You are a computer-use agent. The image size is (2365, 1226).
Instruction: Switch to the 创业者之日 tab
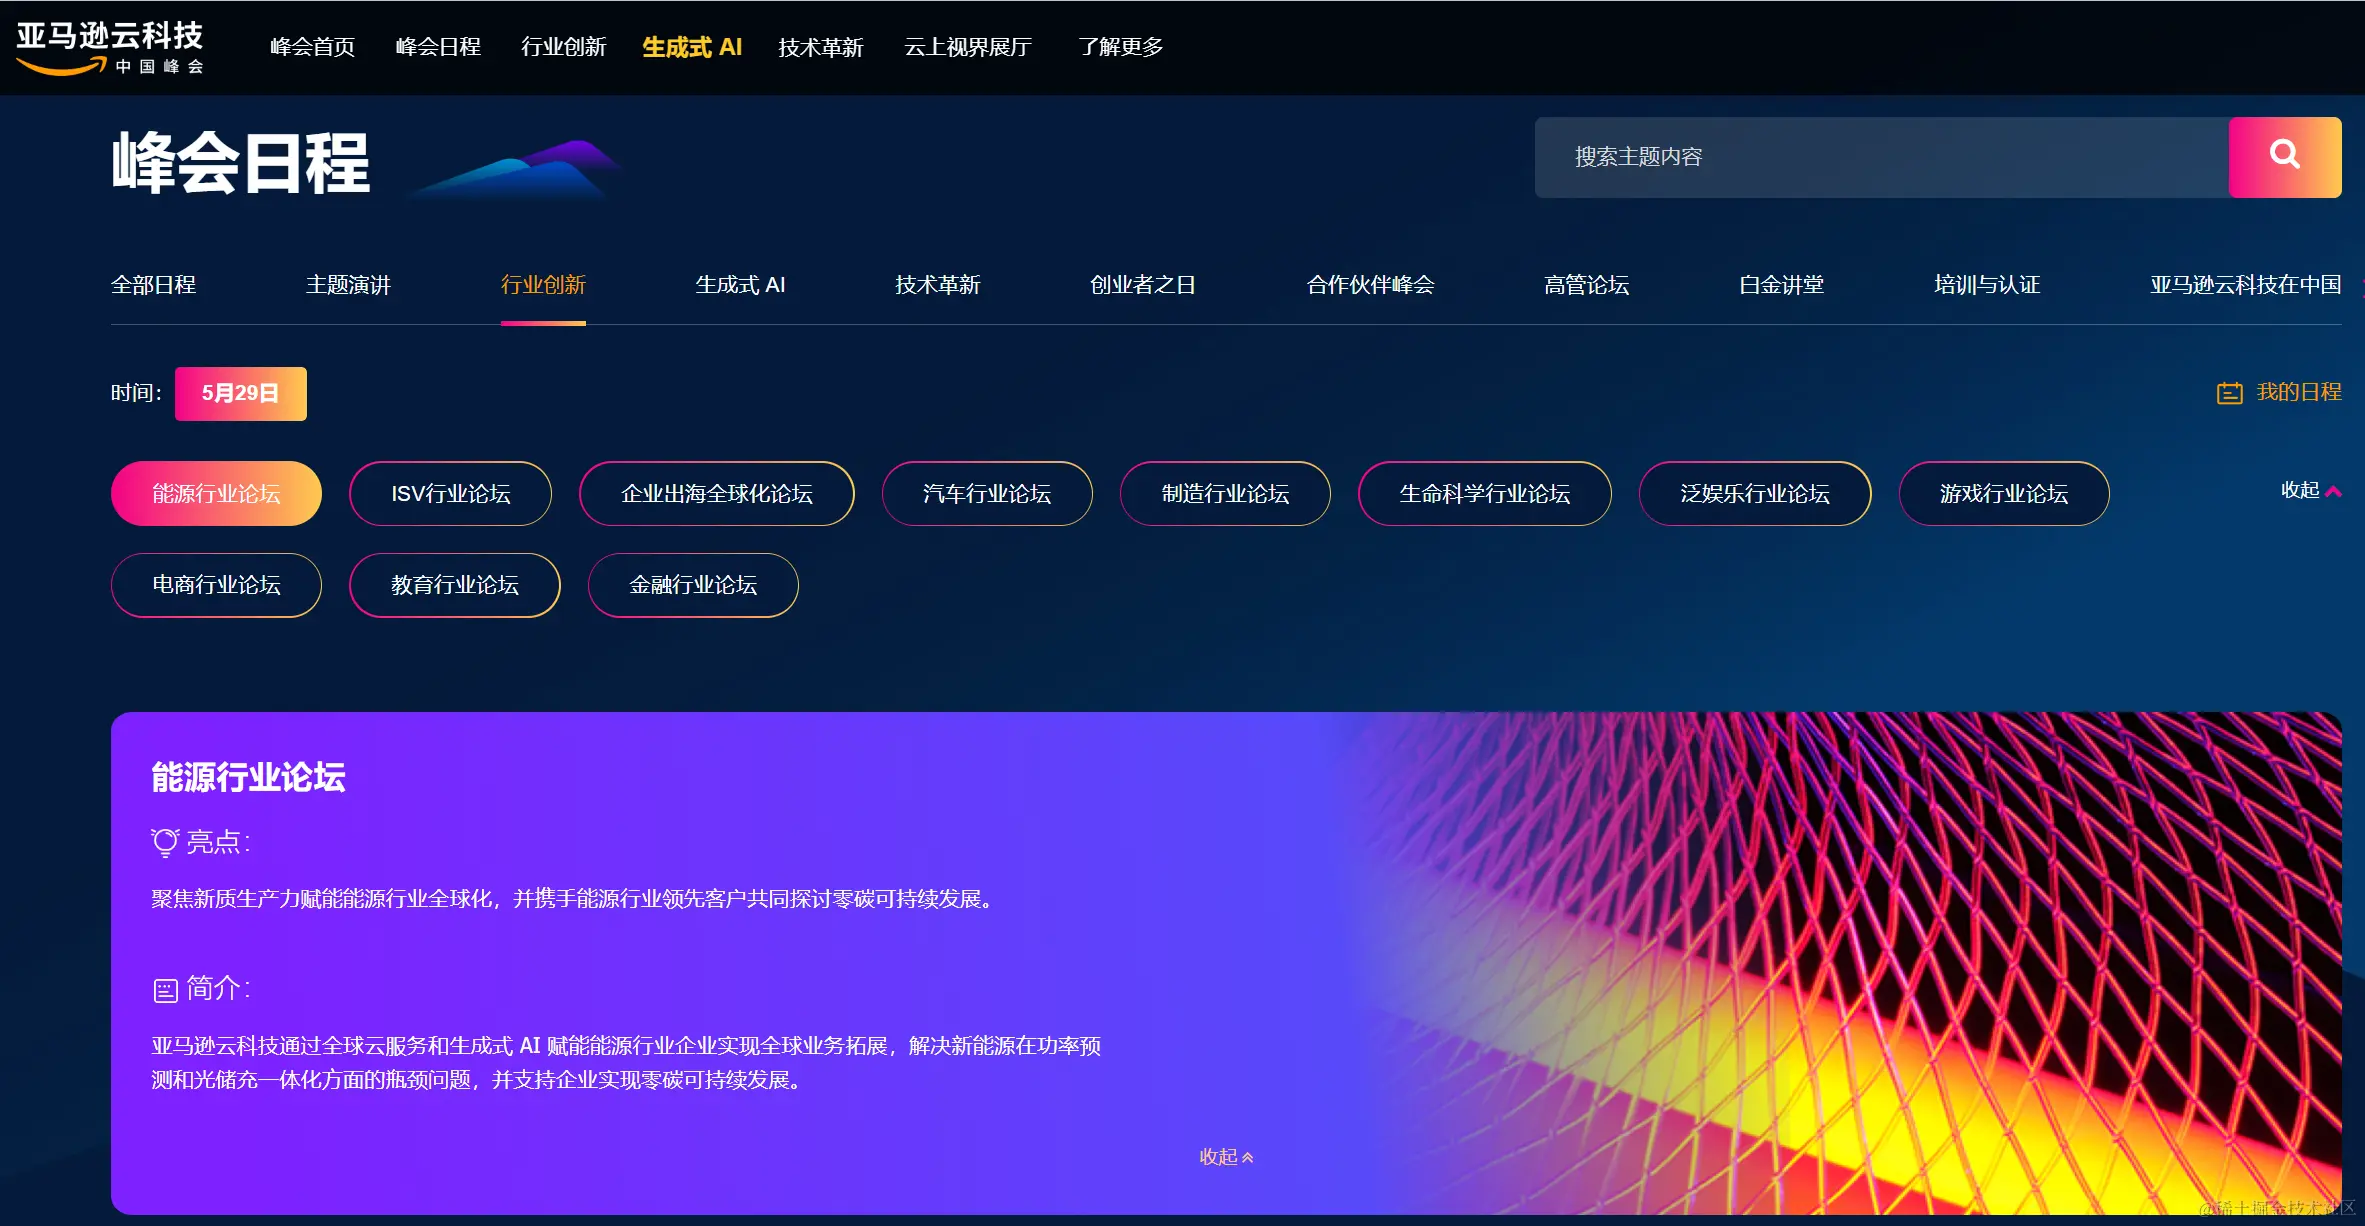pyautogui.click(x=1142, y=285)
